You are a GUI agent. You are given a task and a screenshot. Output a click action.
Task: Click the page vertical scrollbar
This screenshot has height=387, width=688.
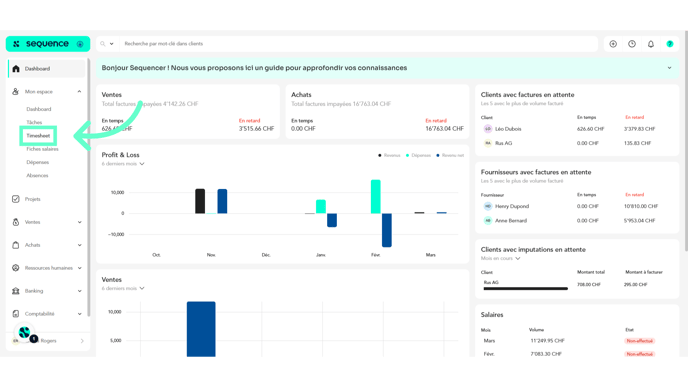tap(686, 140)
